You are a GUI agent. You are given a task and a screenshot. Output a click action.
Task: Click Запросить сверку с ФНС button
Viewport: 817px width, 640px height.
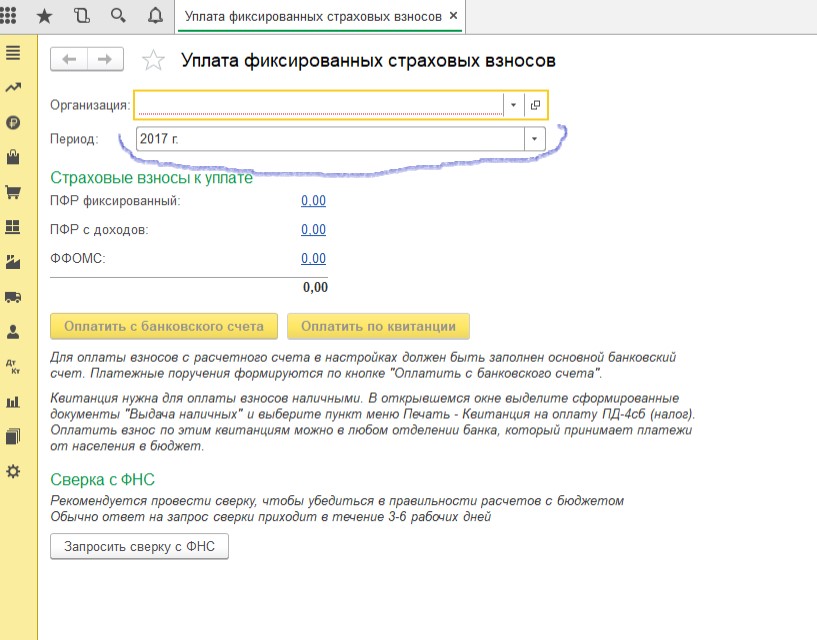(139, 546)
